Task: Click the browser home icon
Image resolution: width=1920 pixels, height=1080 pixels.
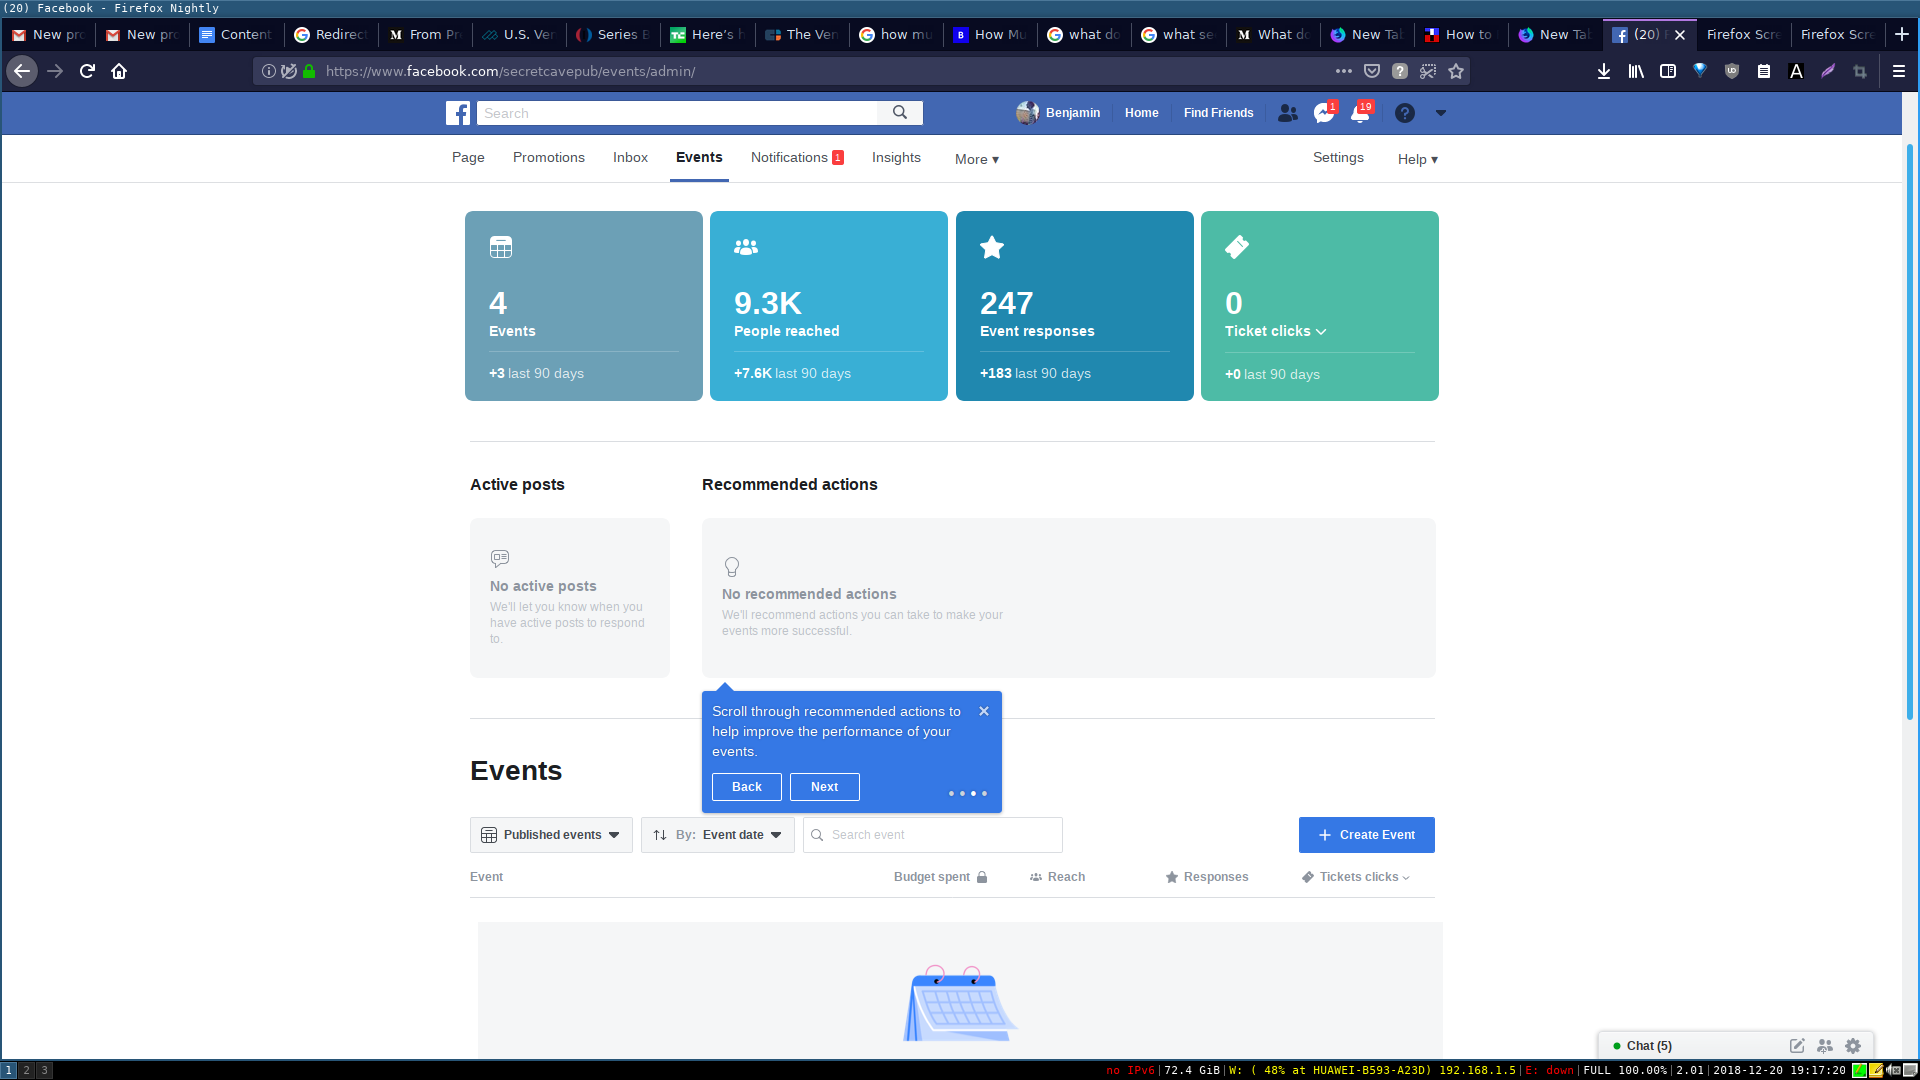Action: pyautogui.click(x=119, y=71)
